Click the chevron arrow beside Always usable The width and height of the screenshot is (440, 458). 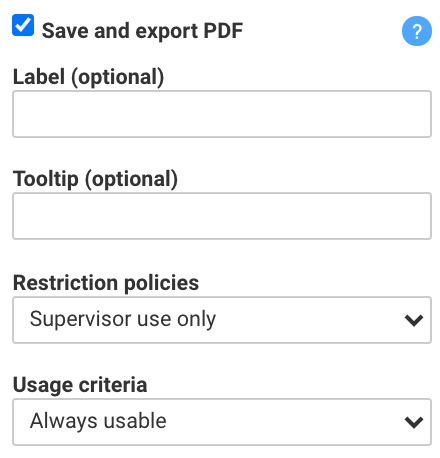pos(414,422)
